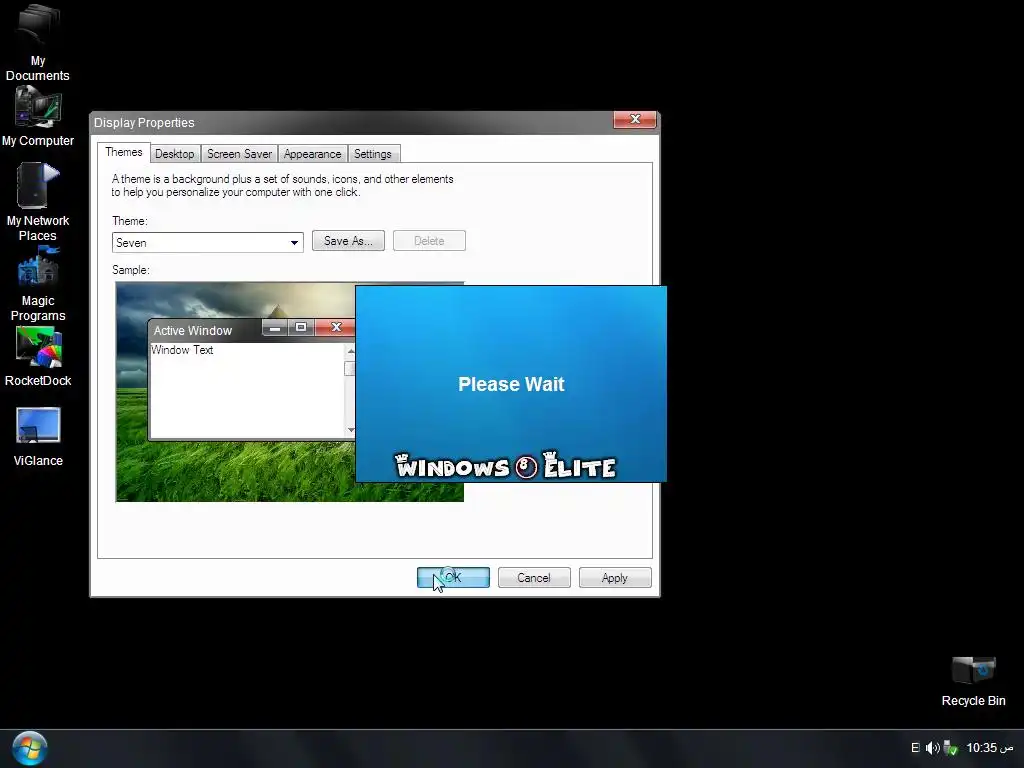Click the taskbar clock showing 10:35
The width and height of the screenshot is (1024, 768).
coord(989,748)
